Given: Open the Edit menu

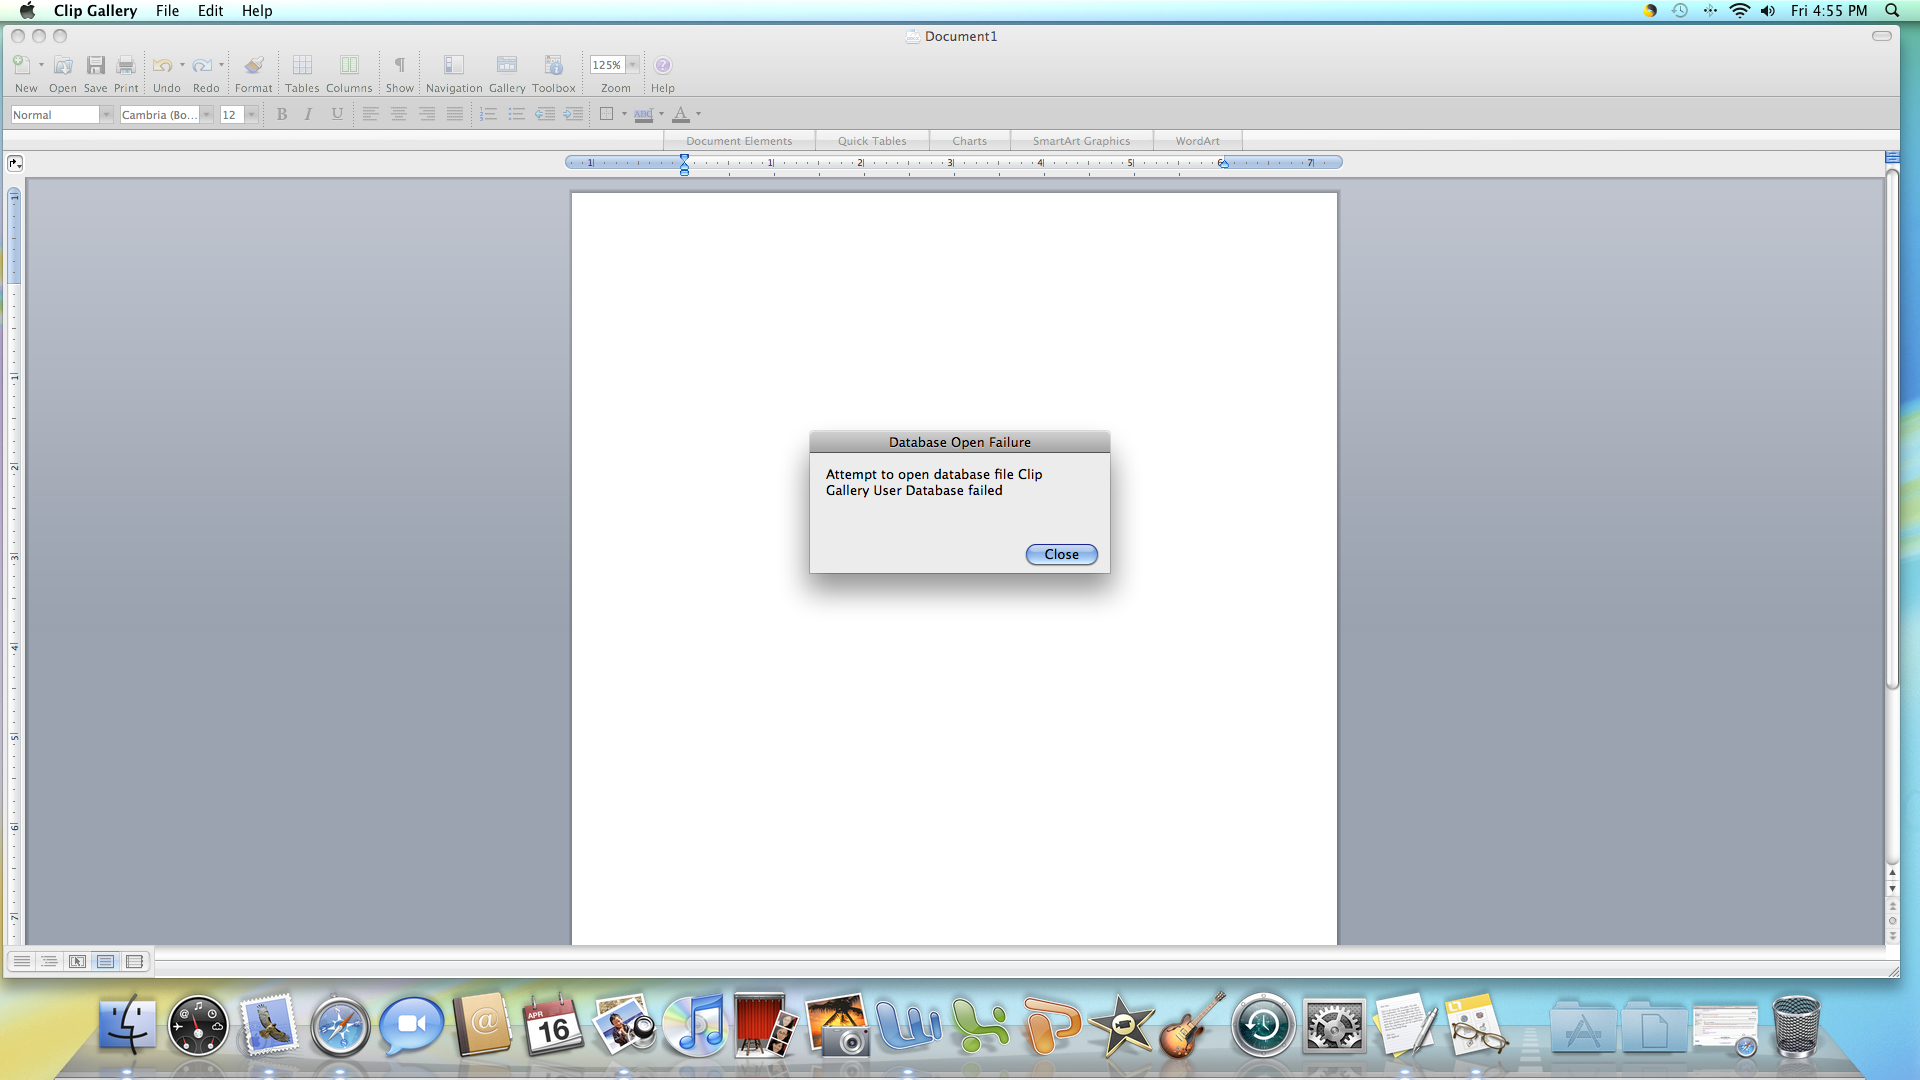Looking at the screenshot, I should point(210,11).
